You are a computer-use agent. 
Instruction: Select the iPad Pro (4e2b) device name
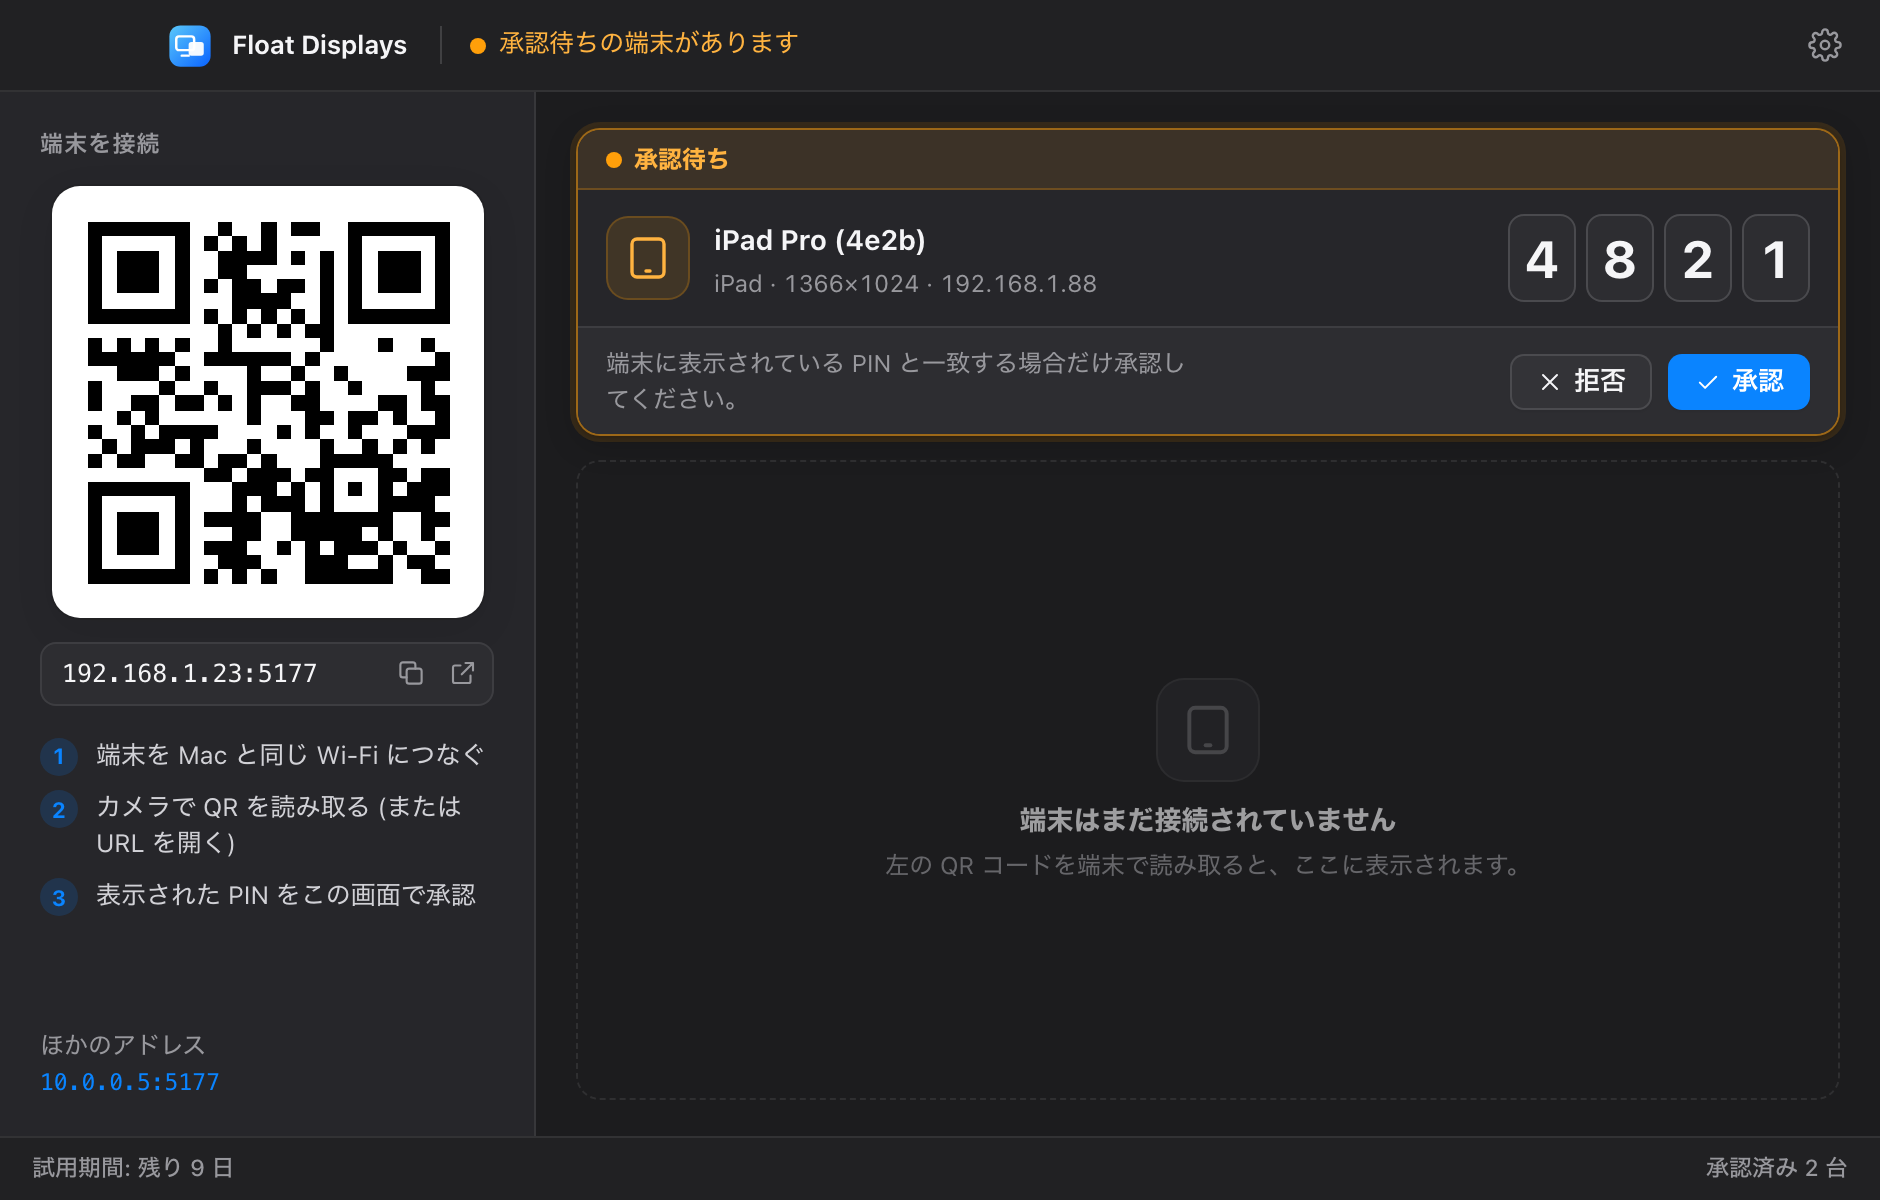[x=820, y=240]
